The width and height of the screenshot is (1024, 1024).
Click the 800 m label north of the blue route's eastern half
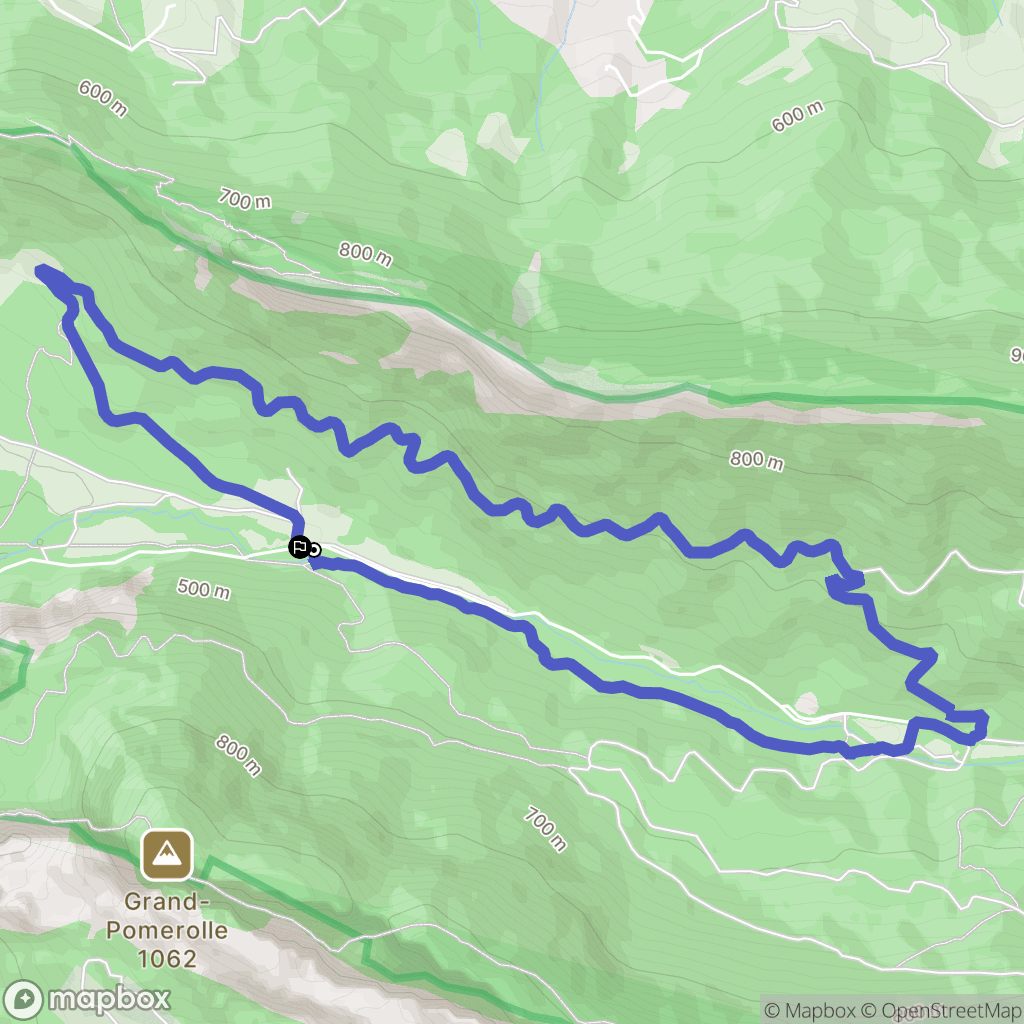tap(757, 460)
